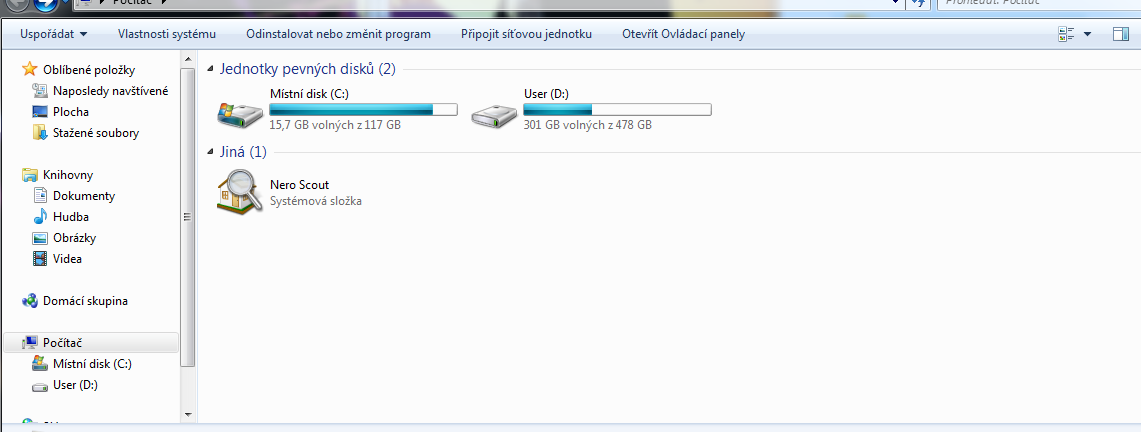The height and width of the screenshot is (432, 1141).
Task: Select the Místní disk (C:) drive icon
Action: point(240,113)
